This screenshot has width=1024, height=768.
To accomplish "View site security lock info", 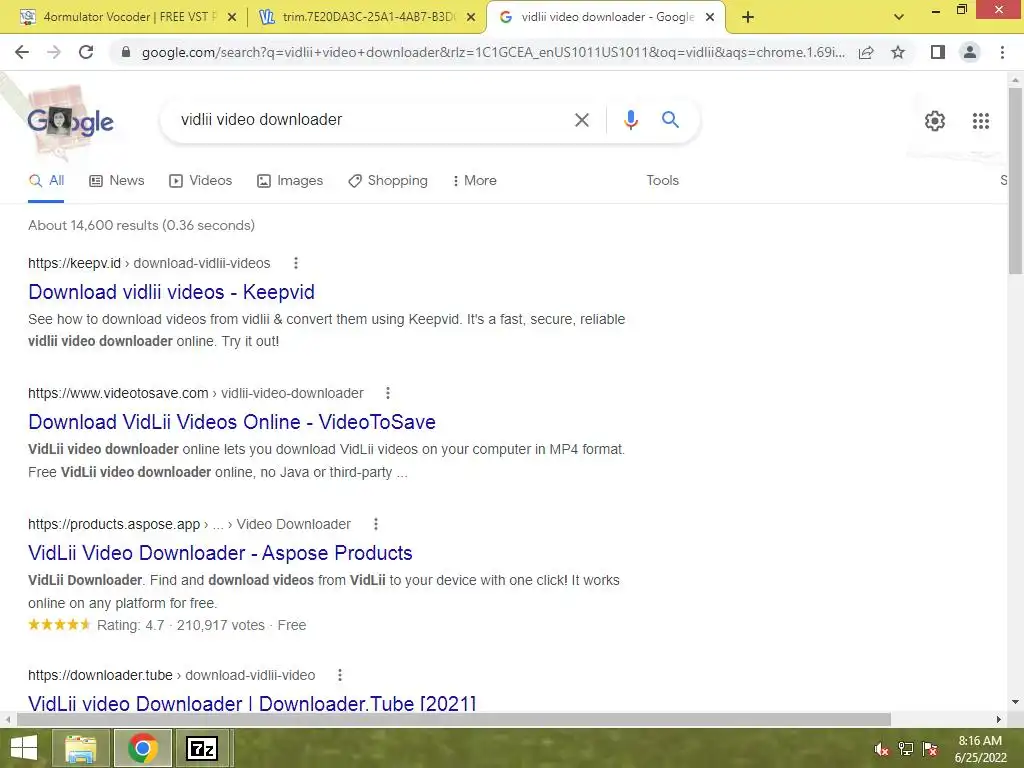I will click(126, 52).
